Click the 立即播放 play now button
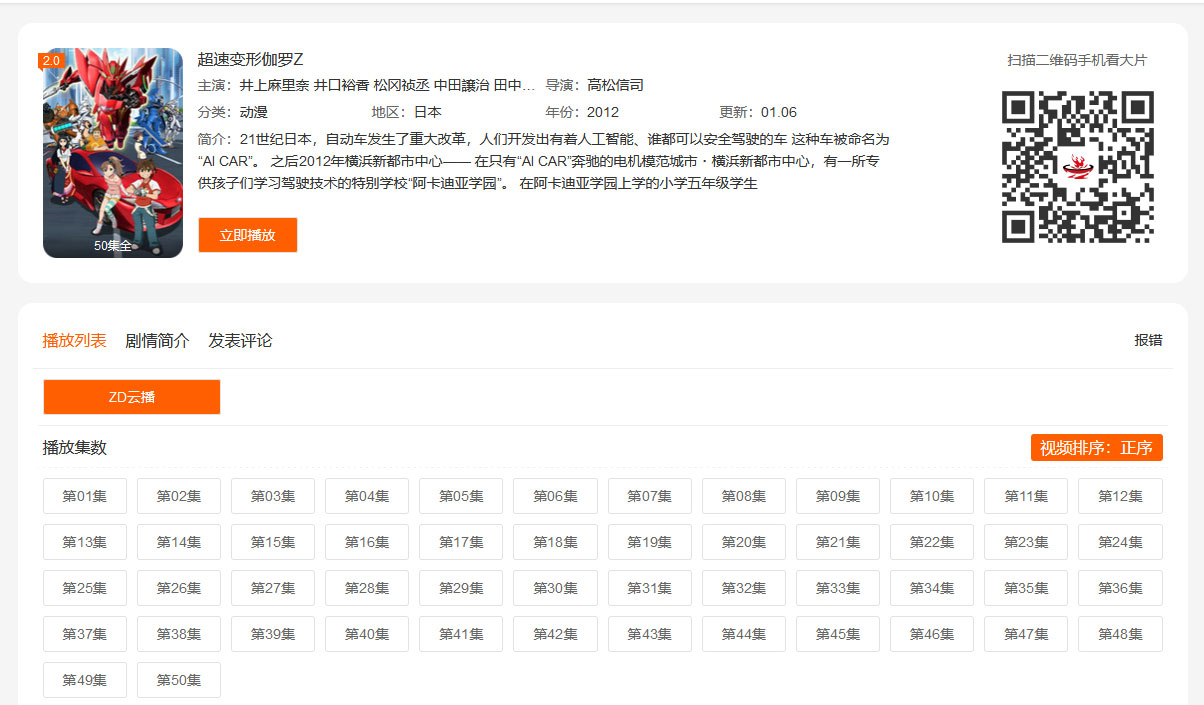 247,235
